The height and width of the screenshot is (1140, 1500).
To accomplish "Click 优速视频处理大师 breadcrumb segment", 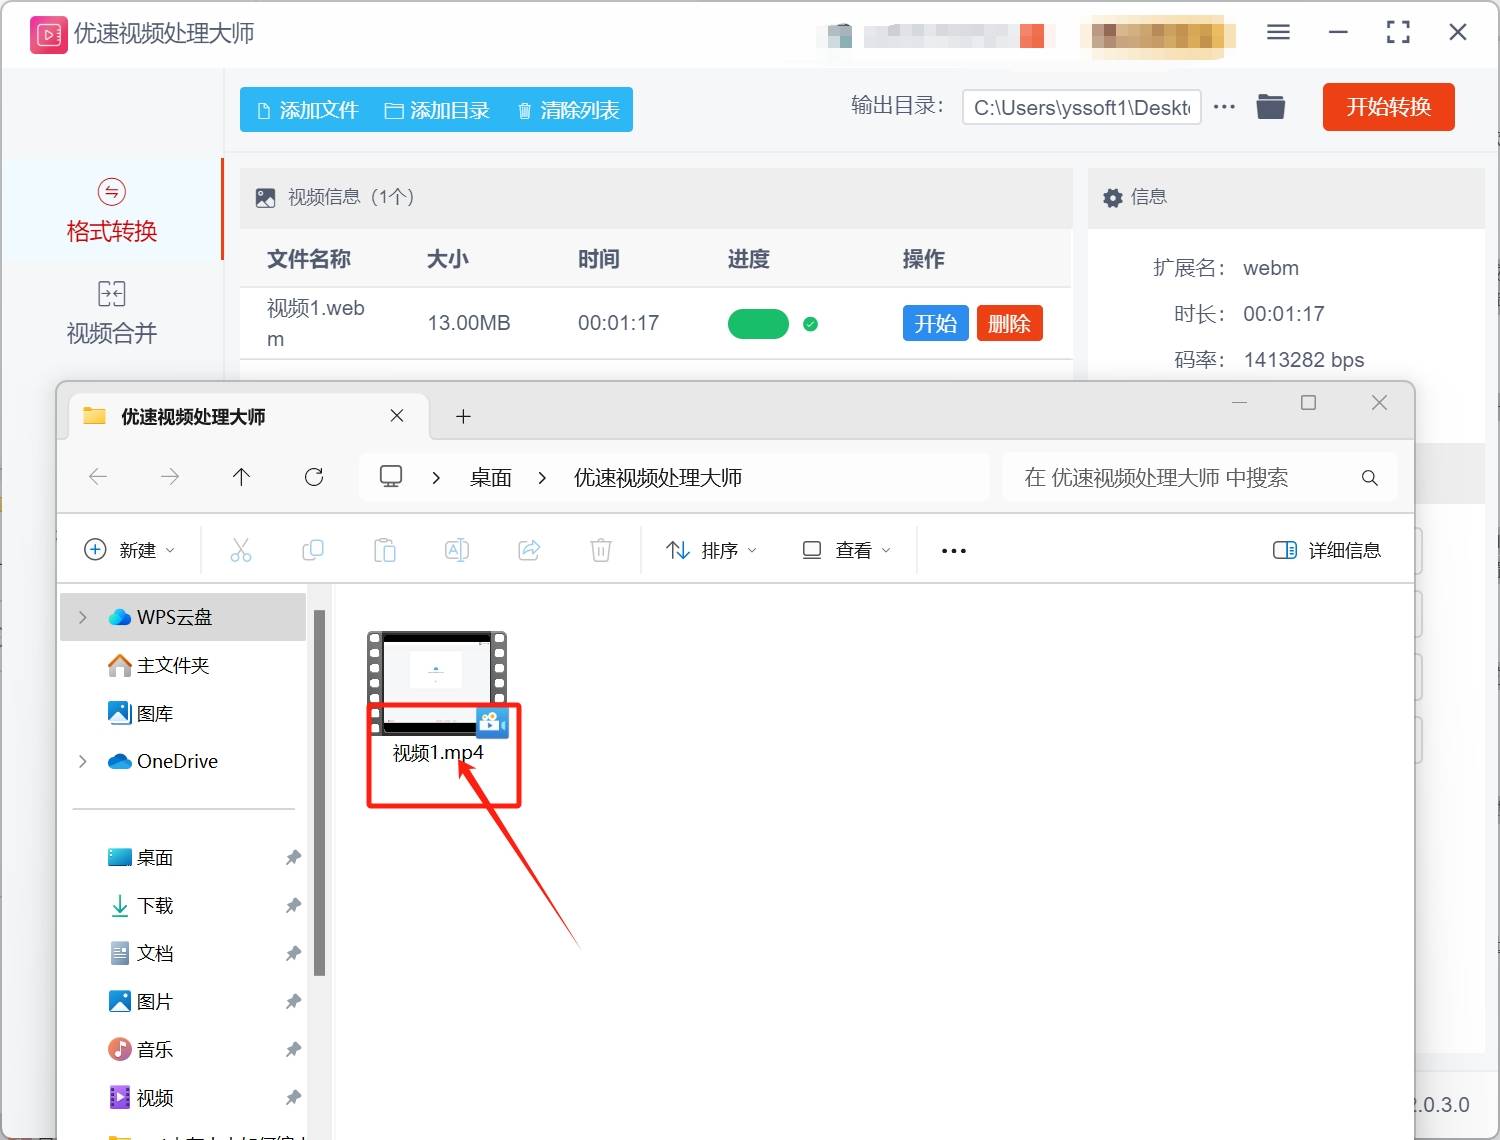I will click(658, 478).
